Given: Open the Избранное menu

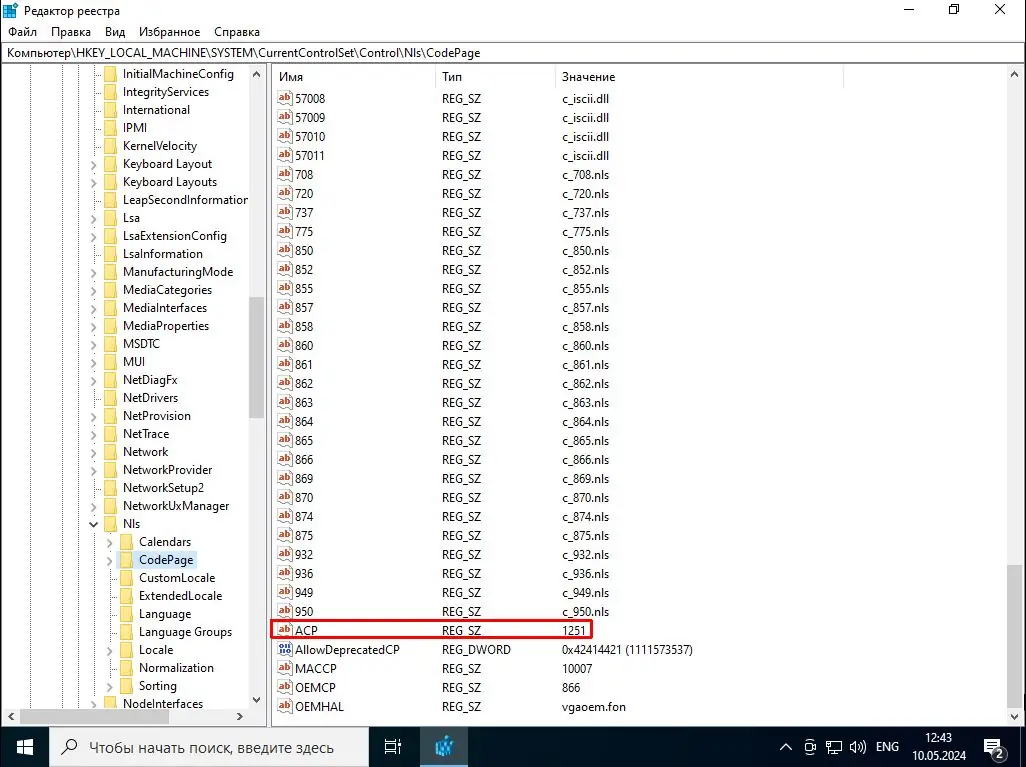Looking at the screenshot, I should point(169,31).
